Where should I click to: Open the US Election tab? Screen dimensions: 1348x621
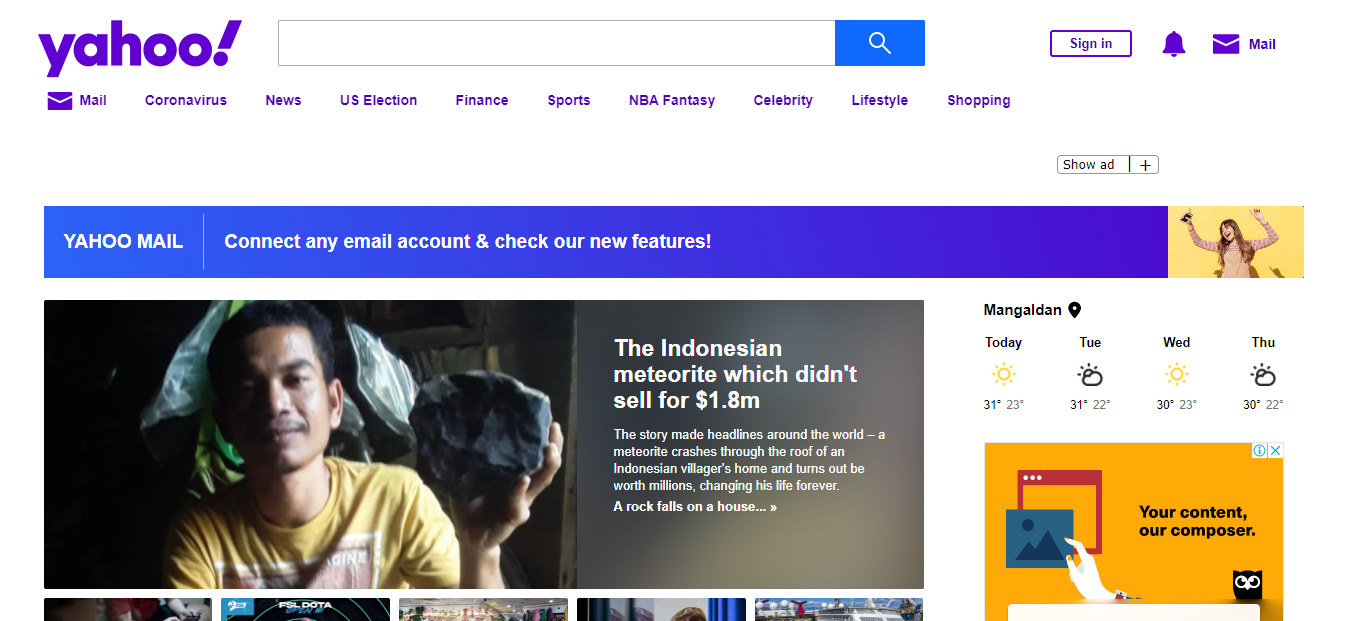tap(378, 100)
